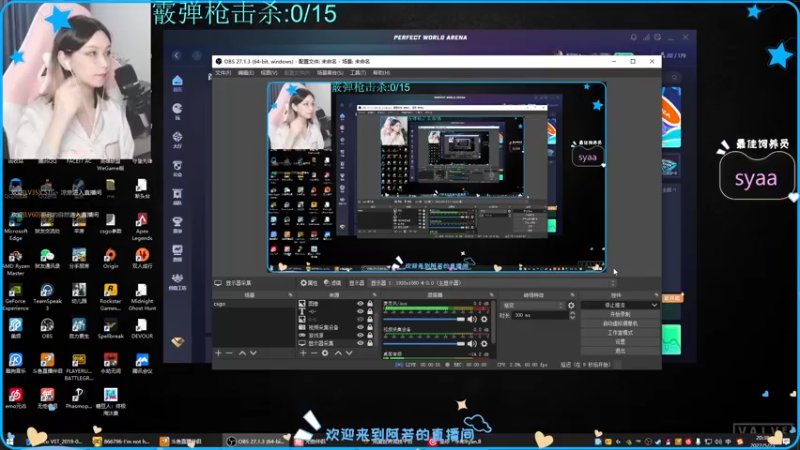
Task: Pop out the Scenes dock panel
Action: coord(290,295)
